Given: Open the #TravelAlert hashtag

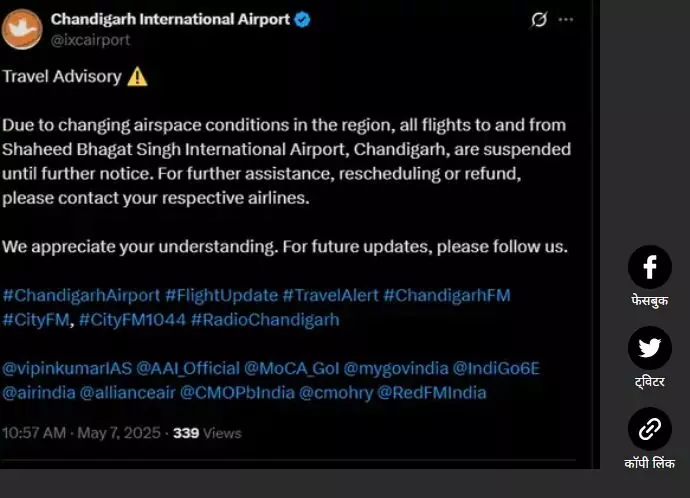Looking at the screenshot, I should click(x=330, y=295).
